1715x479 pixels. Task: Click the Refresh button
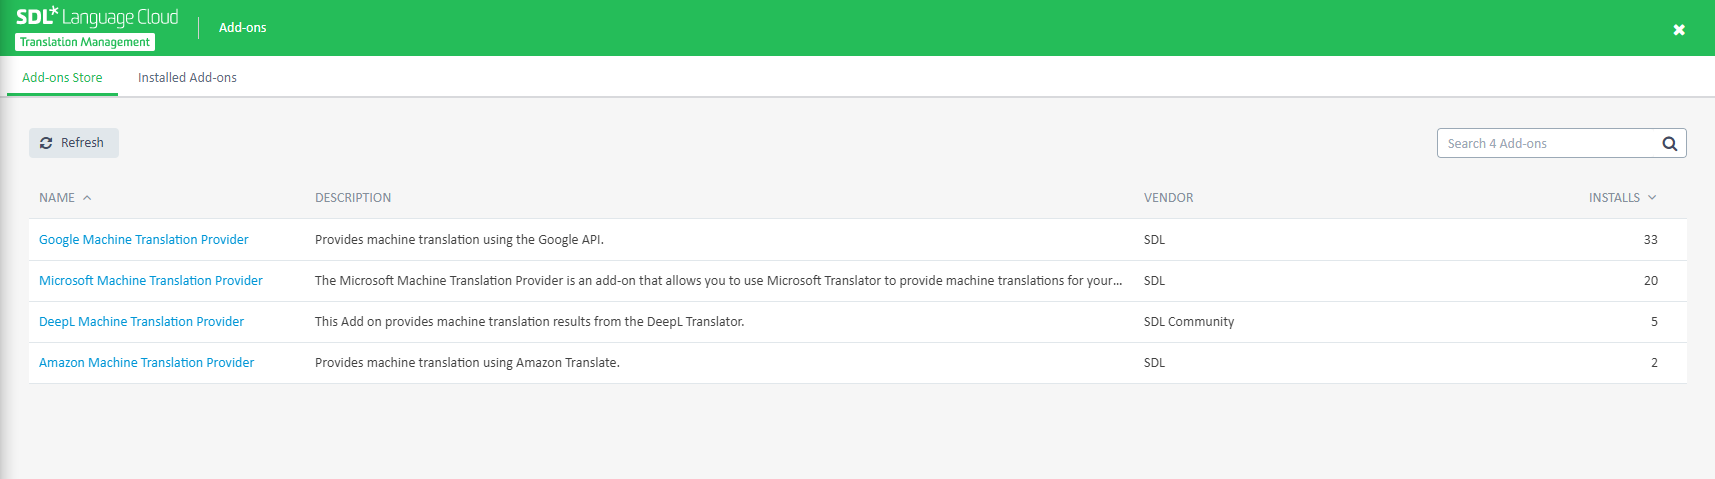(74, 143)
